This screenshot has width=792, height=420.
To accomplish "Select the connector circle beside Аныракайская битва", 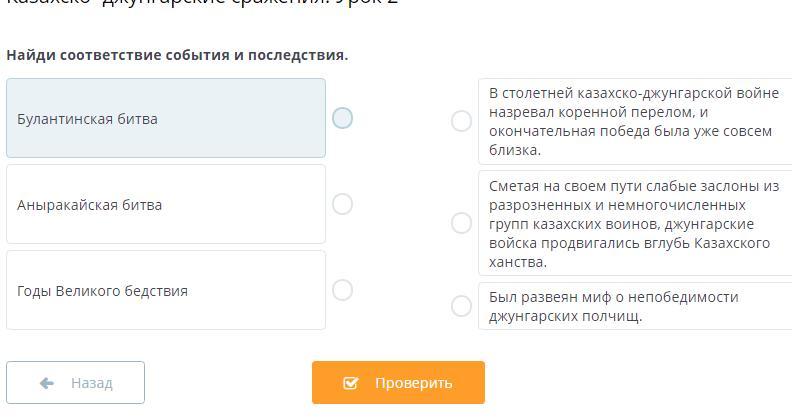I will pos(342,204).
